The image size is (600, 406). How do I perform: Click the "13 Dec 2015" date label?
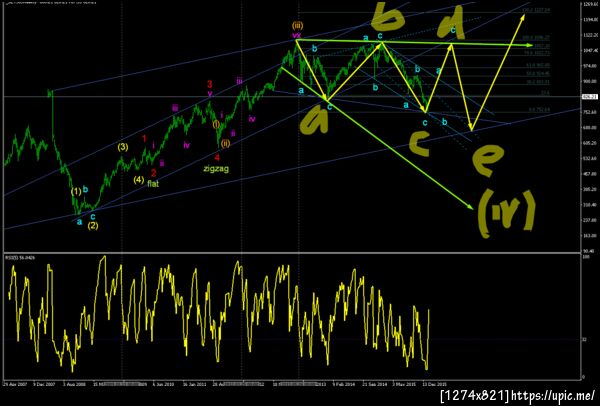435,383
